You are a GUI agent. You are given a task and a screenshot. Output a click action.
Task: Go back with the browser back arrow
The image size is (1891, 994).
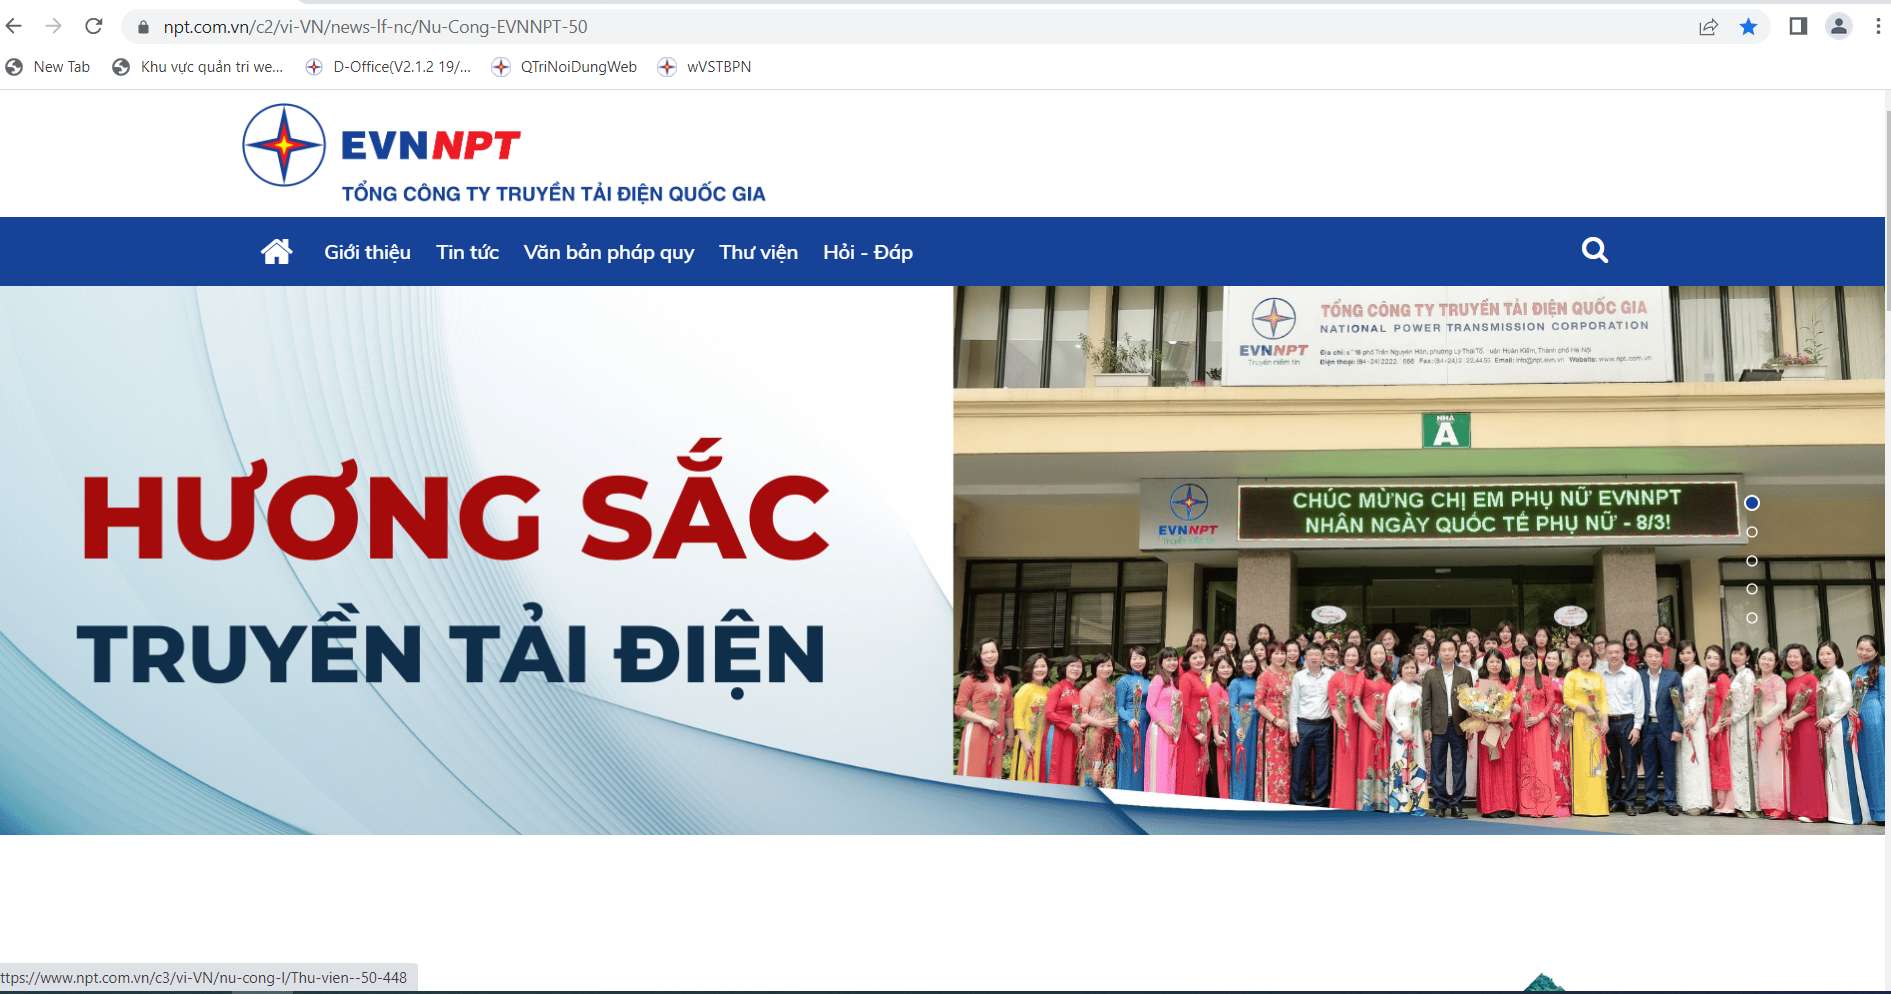(x=14, y=26)
